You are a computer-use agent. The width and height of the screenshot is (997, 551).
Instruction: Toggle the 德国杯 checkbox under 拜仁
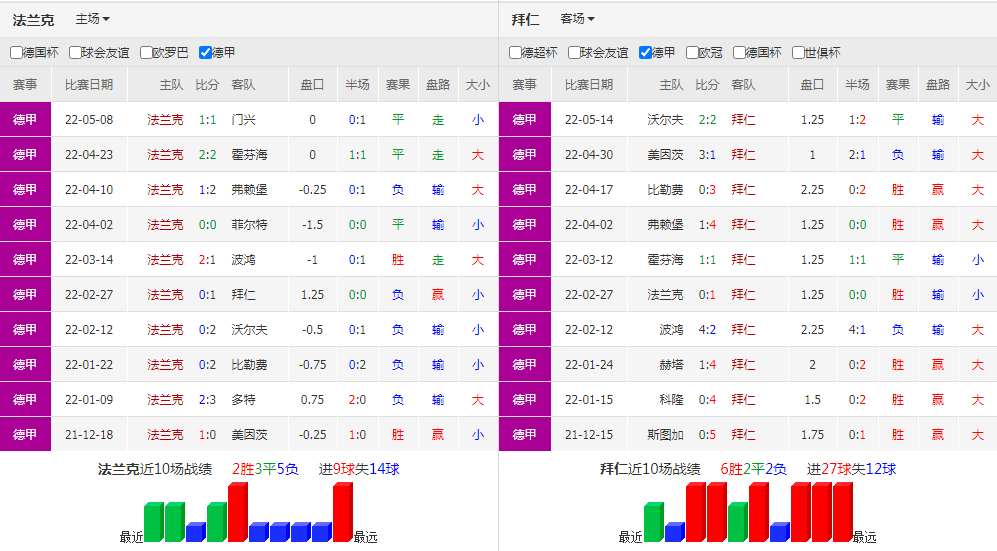coord(739,53)
